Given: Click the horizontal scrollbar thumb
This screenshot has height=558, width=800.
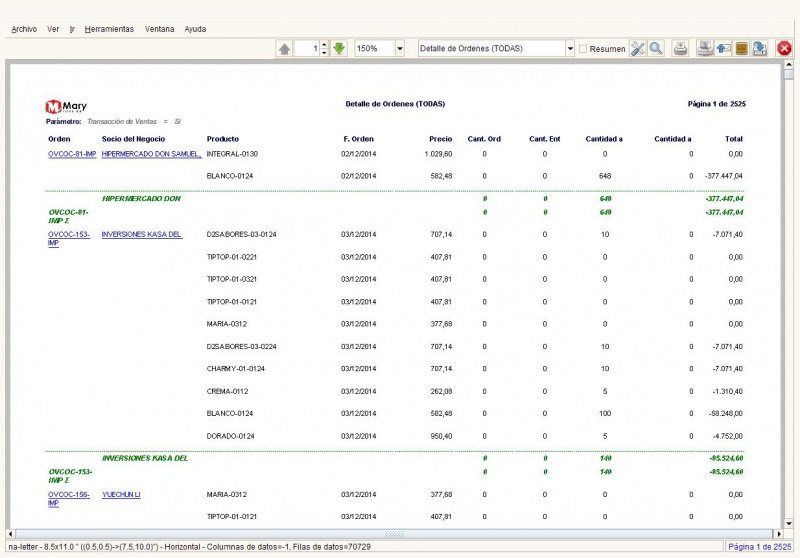Looking at the screenshot, I should [394, 534].
